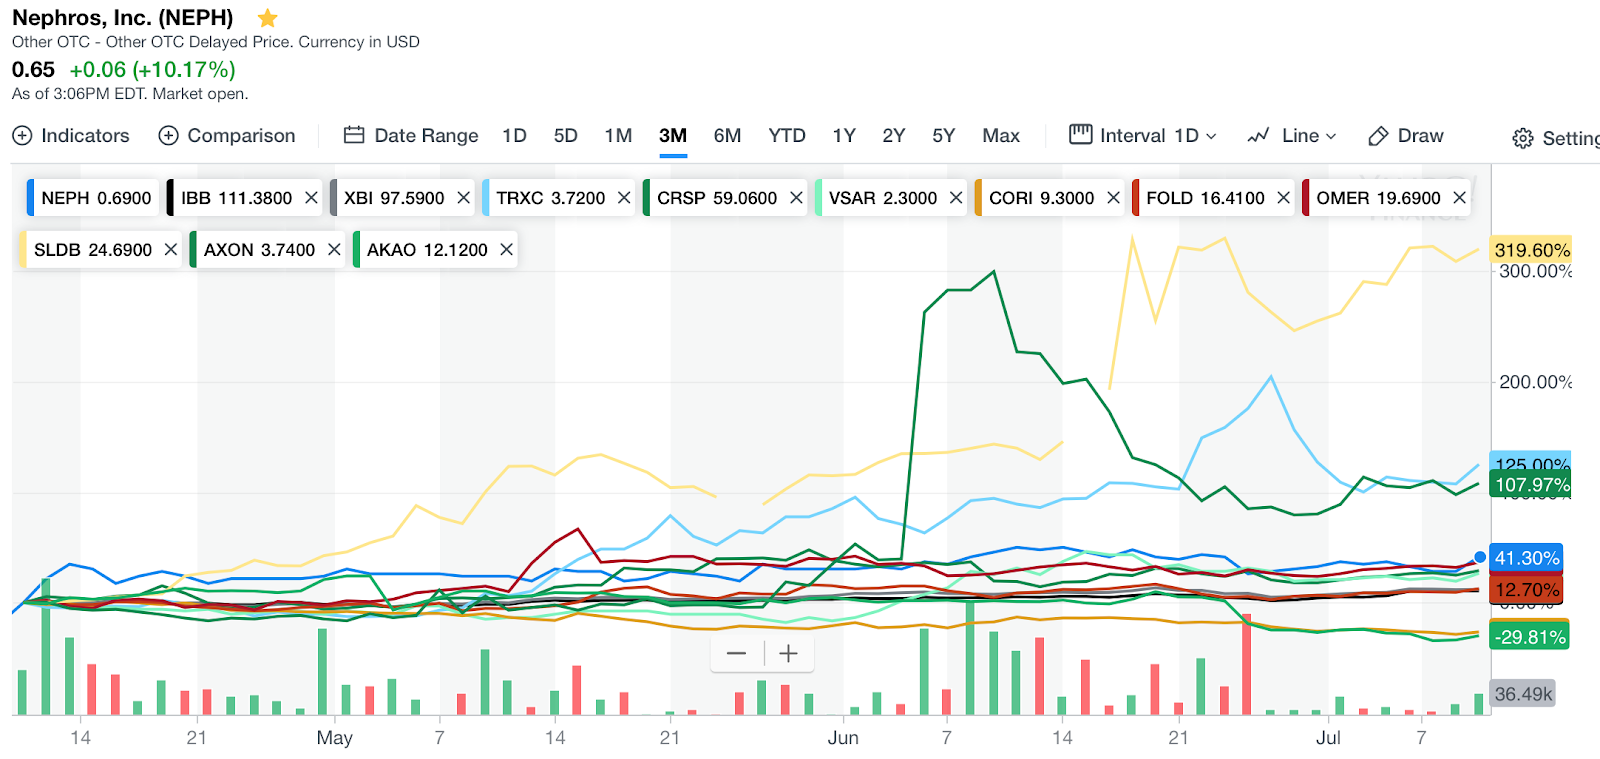The image size is (1600, 759).
Task: Select the 5D range tab
Action: pos(566,135)
